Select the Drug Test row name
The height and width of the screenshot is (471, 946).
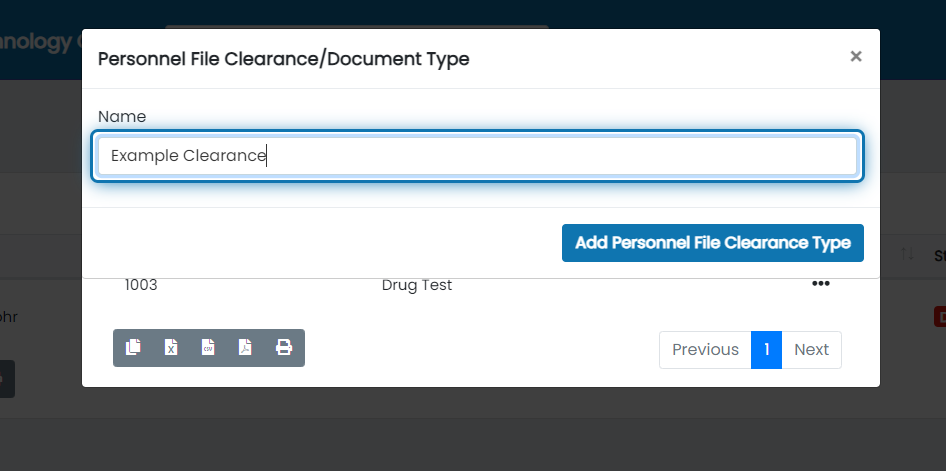[x=417, y=285]
